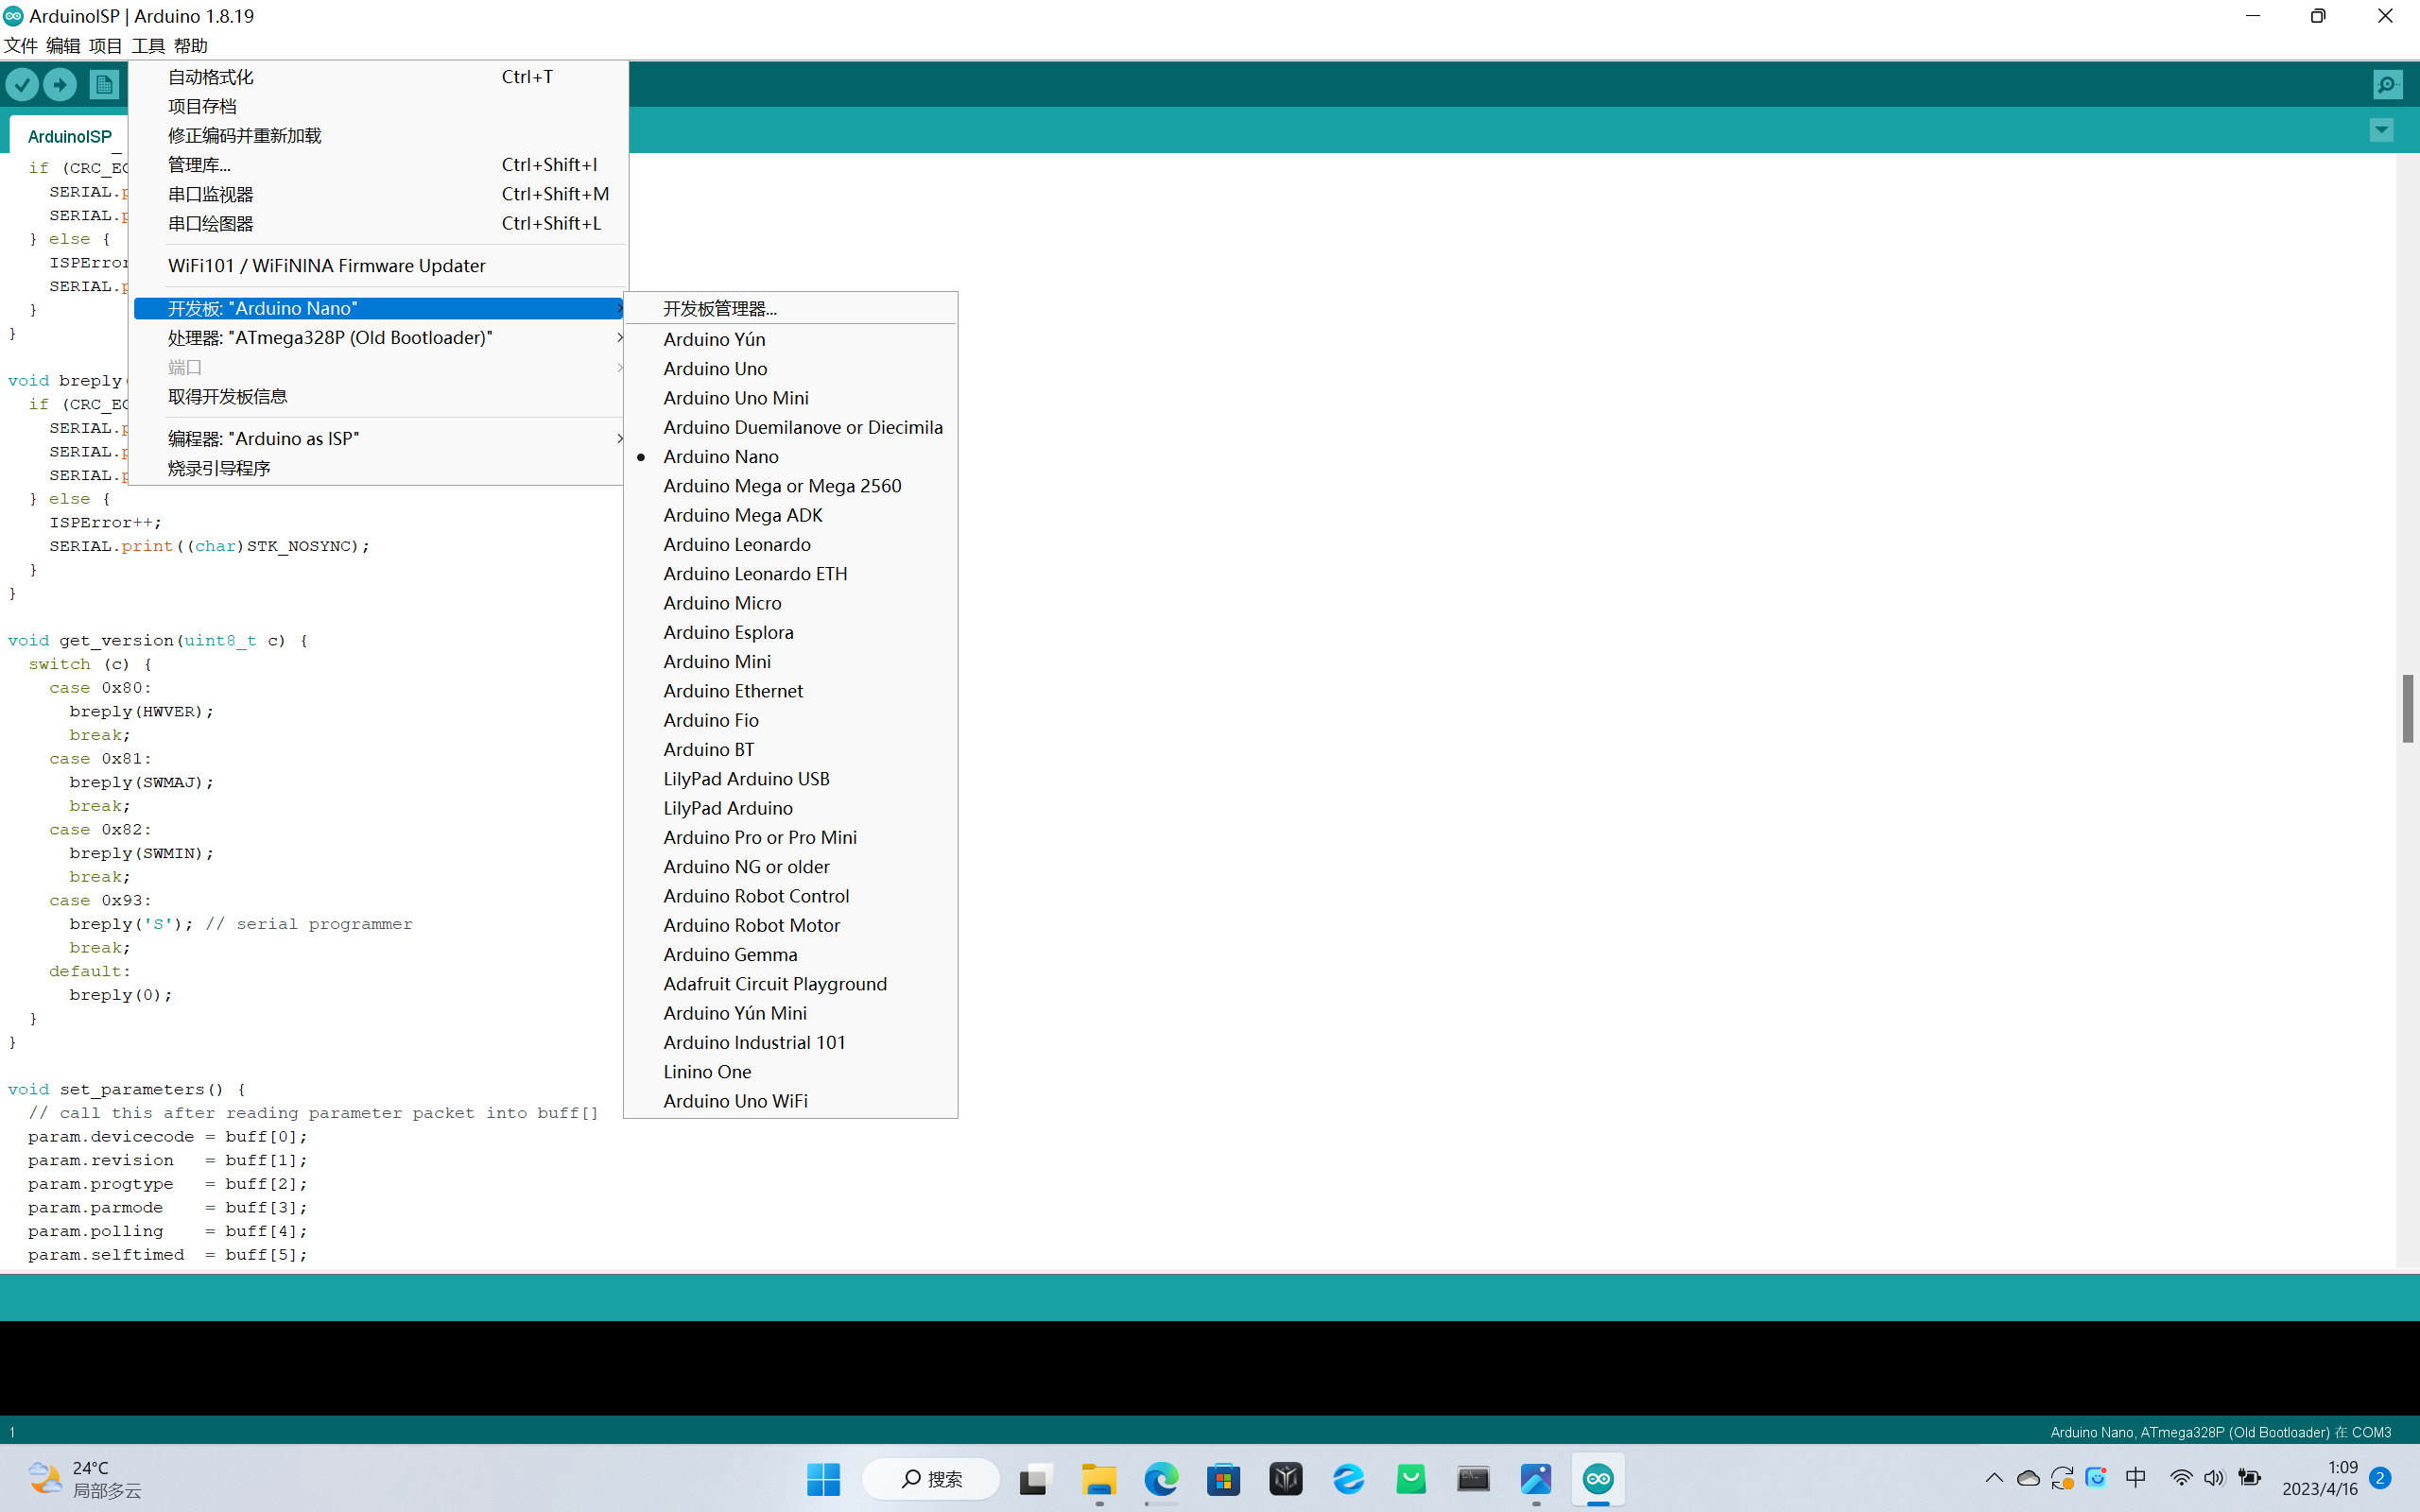Open the Serial Monitor magnifier icon

pos(2387,85)
